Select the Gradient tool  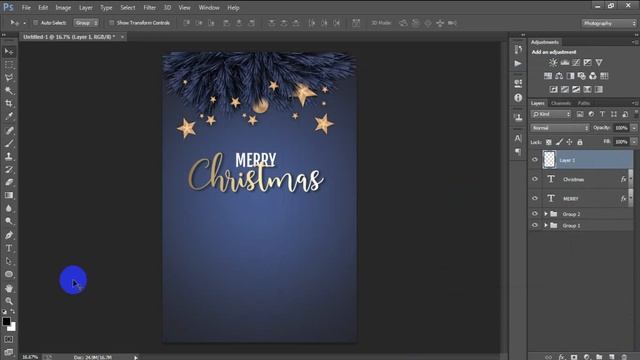9,196
